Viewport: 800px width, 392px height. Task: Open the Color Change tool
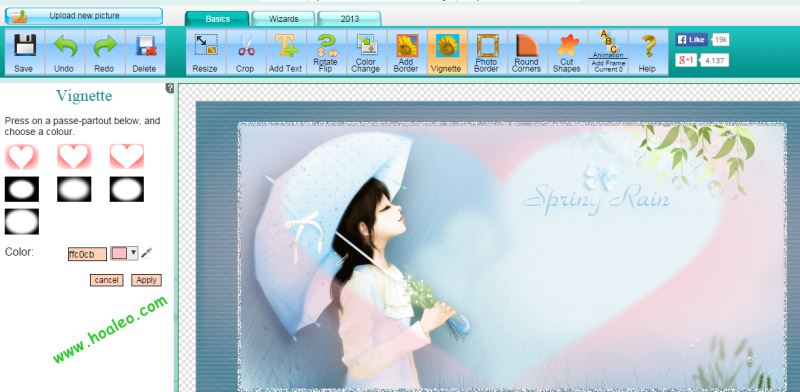[x=366, y=52]
